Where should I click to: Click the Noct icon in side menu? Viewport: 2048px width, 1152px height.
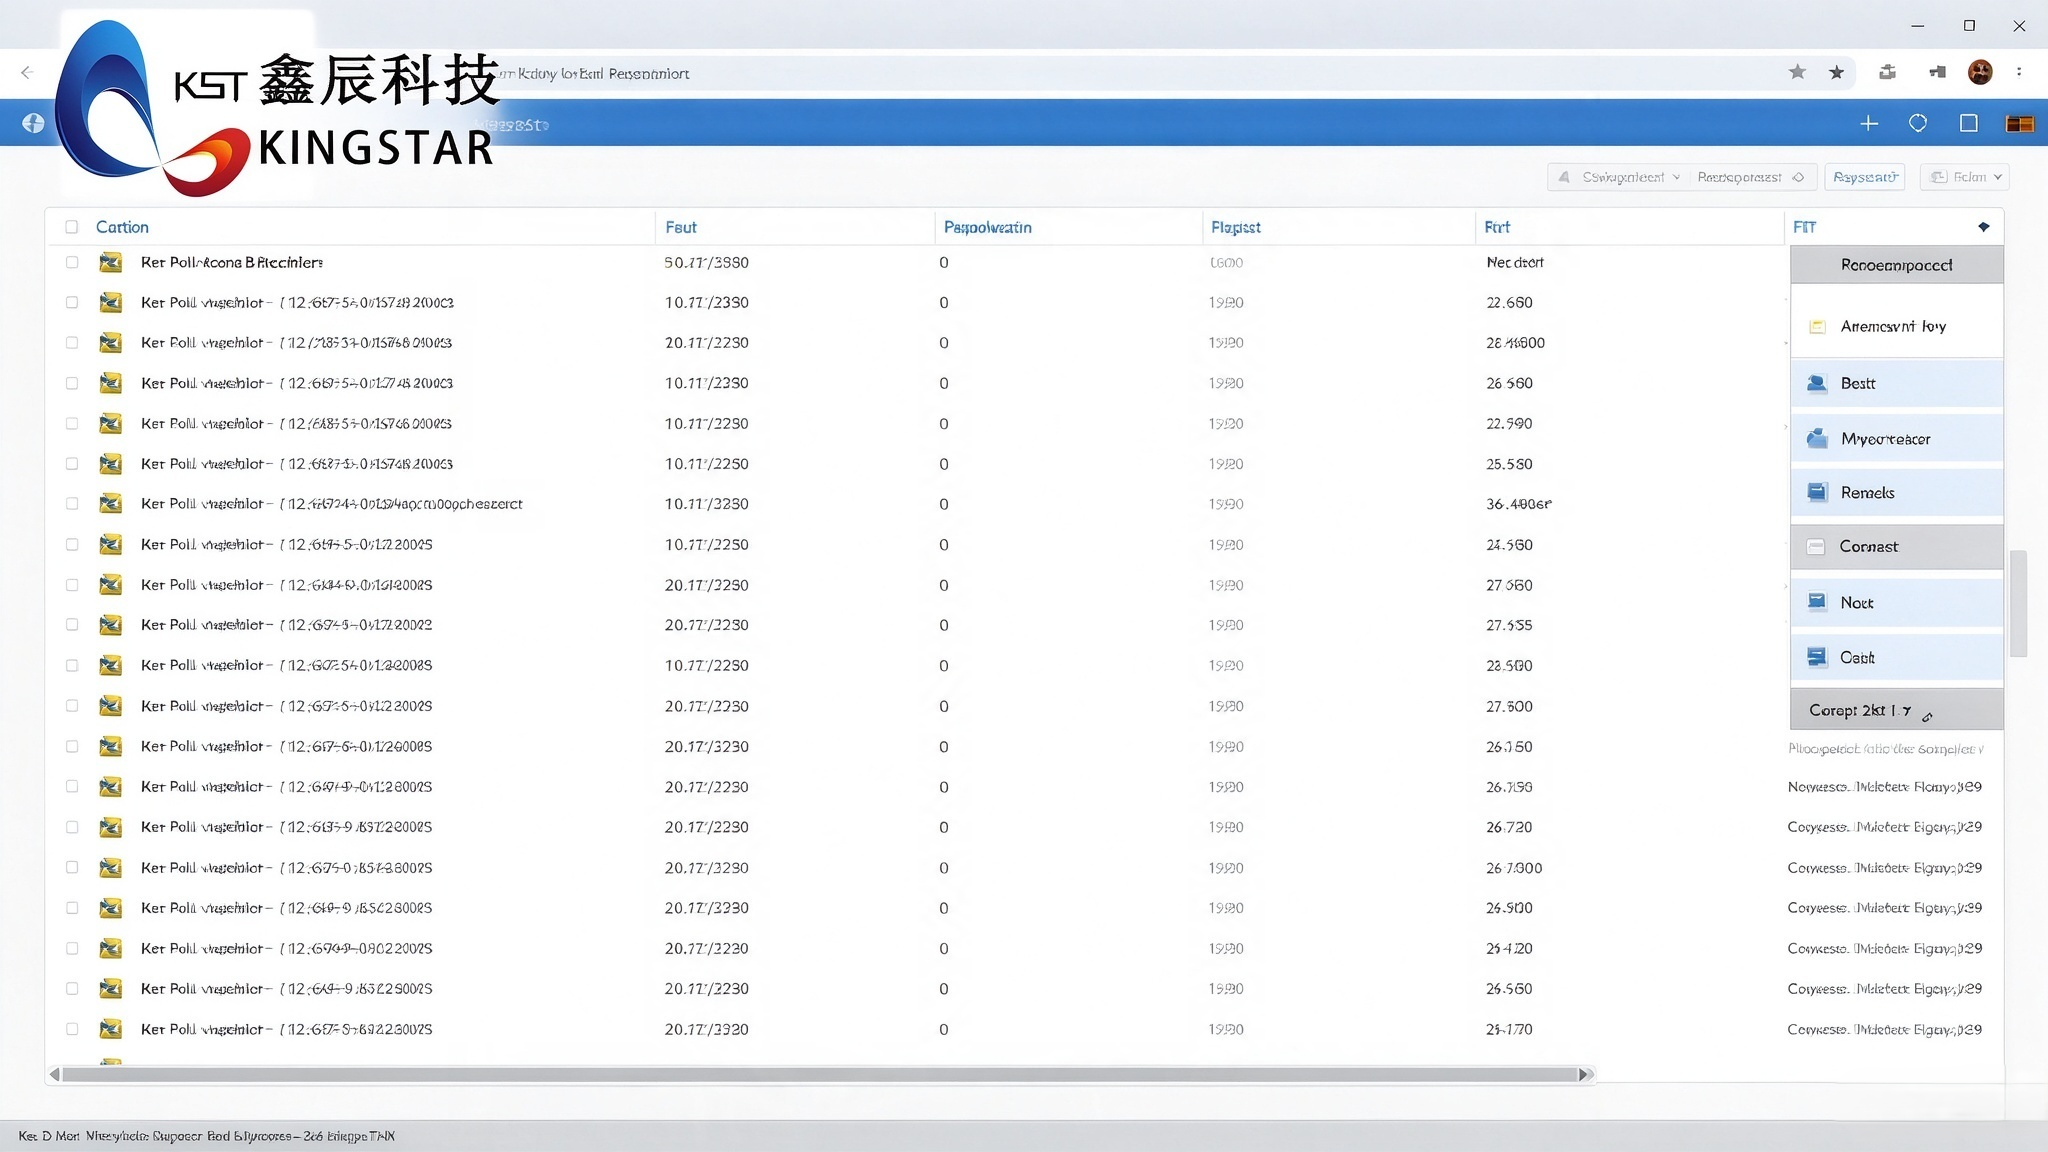tap(1817, 602)
